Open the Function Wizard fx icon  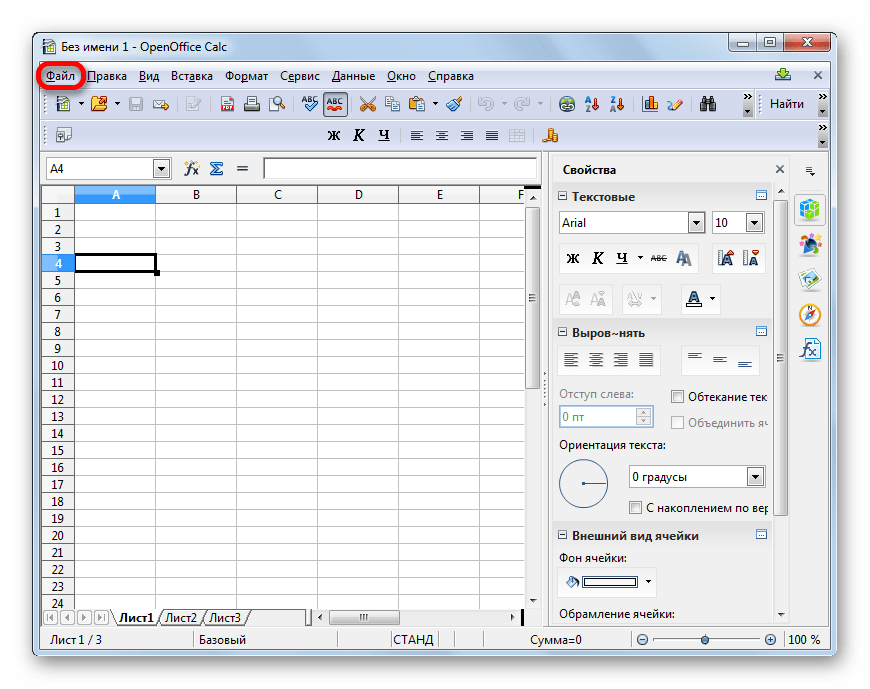191,169
